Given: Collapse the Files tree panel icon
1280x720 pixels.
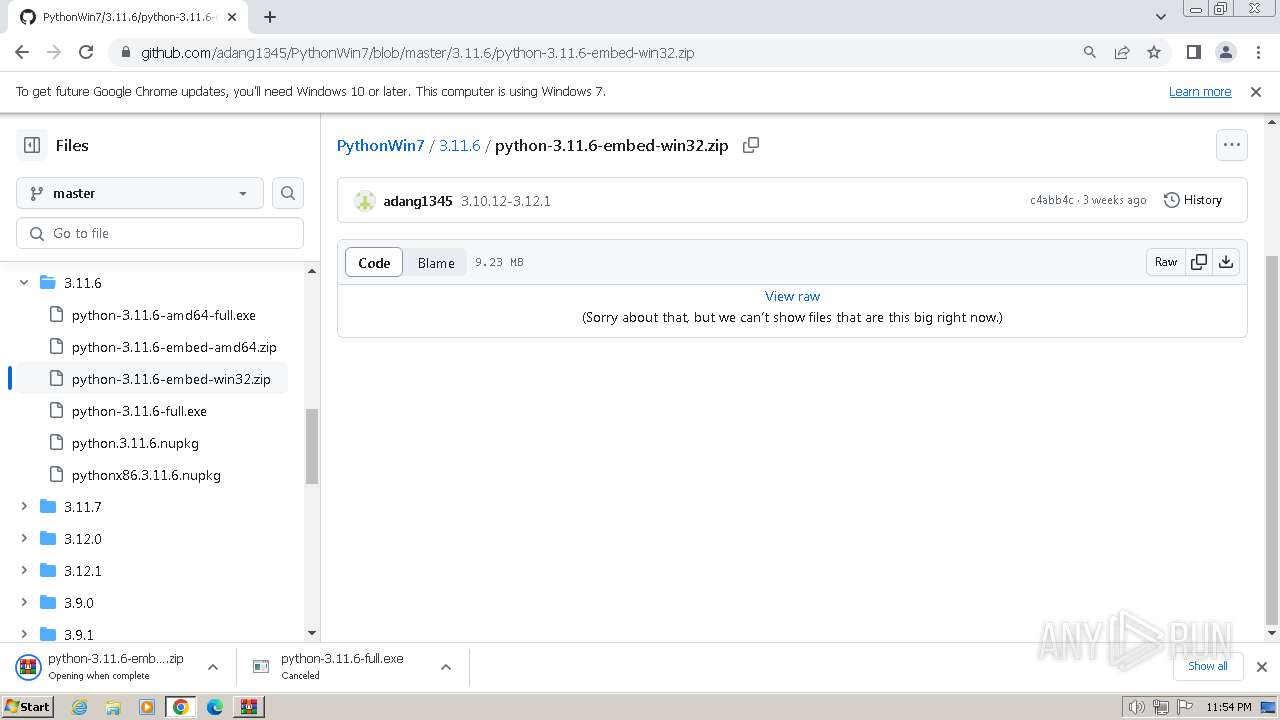Looking at the screenshot, I should click(32, 145).
